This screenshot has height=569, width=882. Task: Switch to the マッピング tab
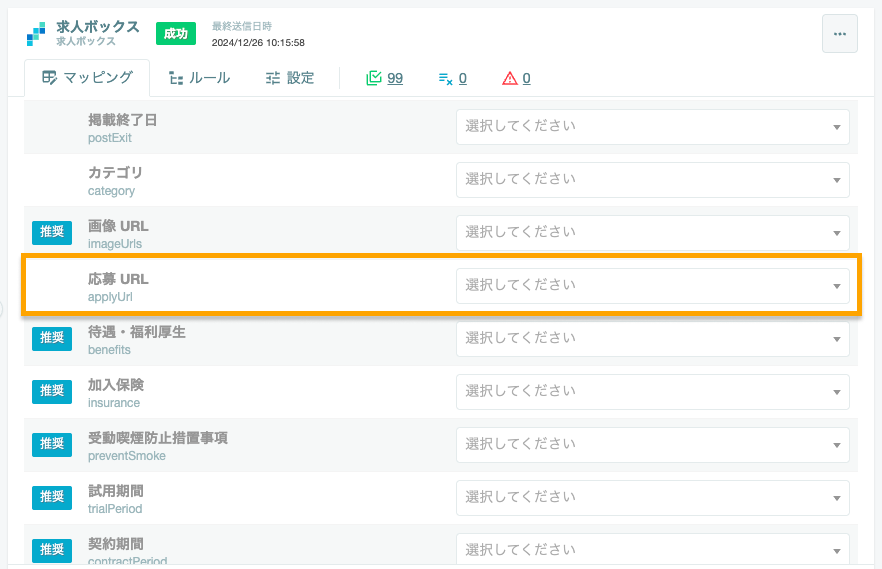[x=87, y=78]
